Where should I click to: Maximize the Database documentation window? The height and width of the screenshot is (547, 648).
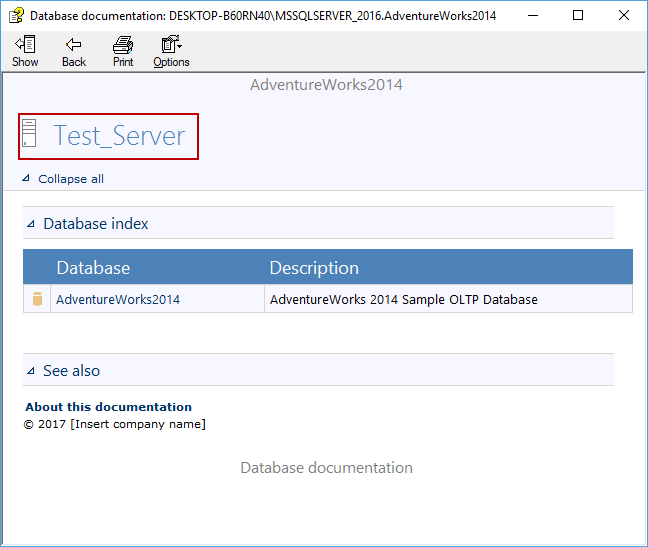[578, 15]
